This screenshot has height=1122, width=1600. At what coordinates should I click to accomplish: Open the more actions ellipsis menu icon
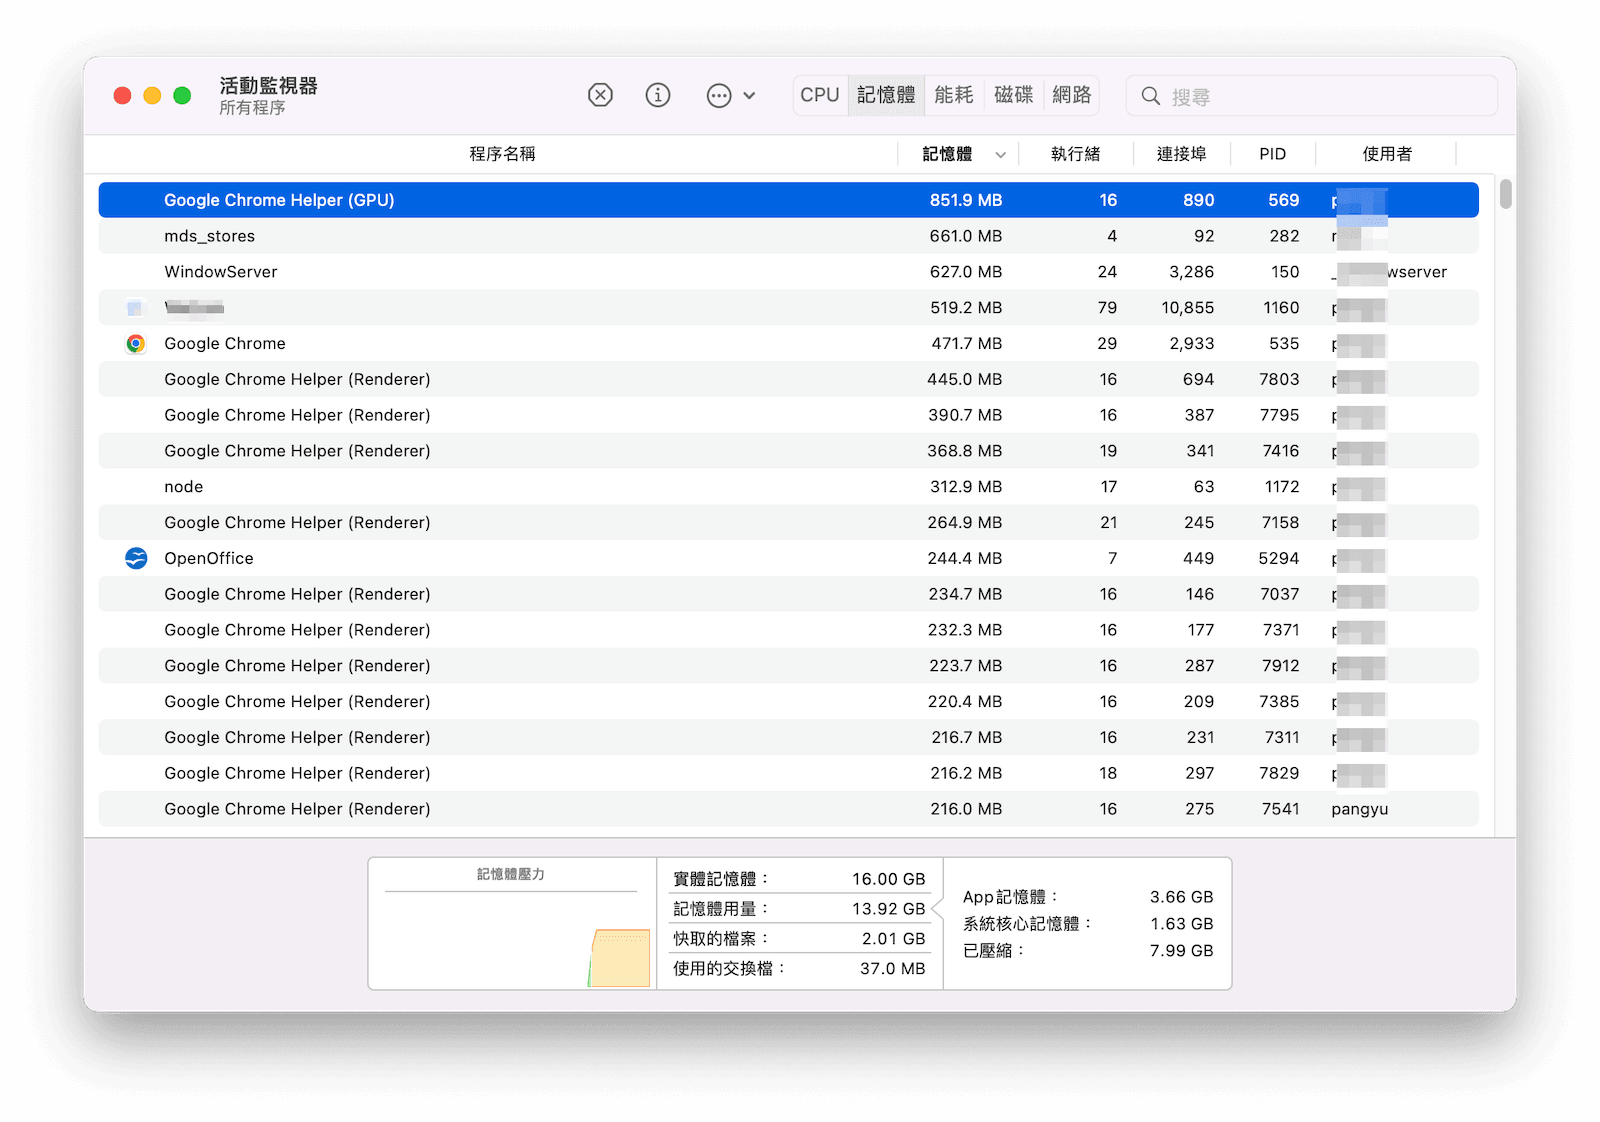tap(719, 96)
